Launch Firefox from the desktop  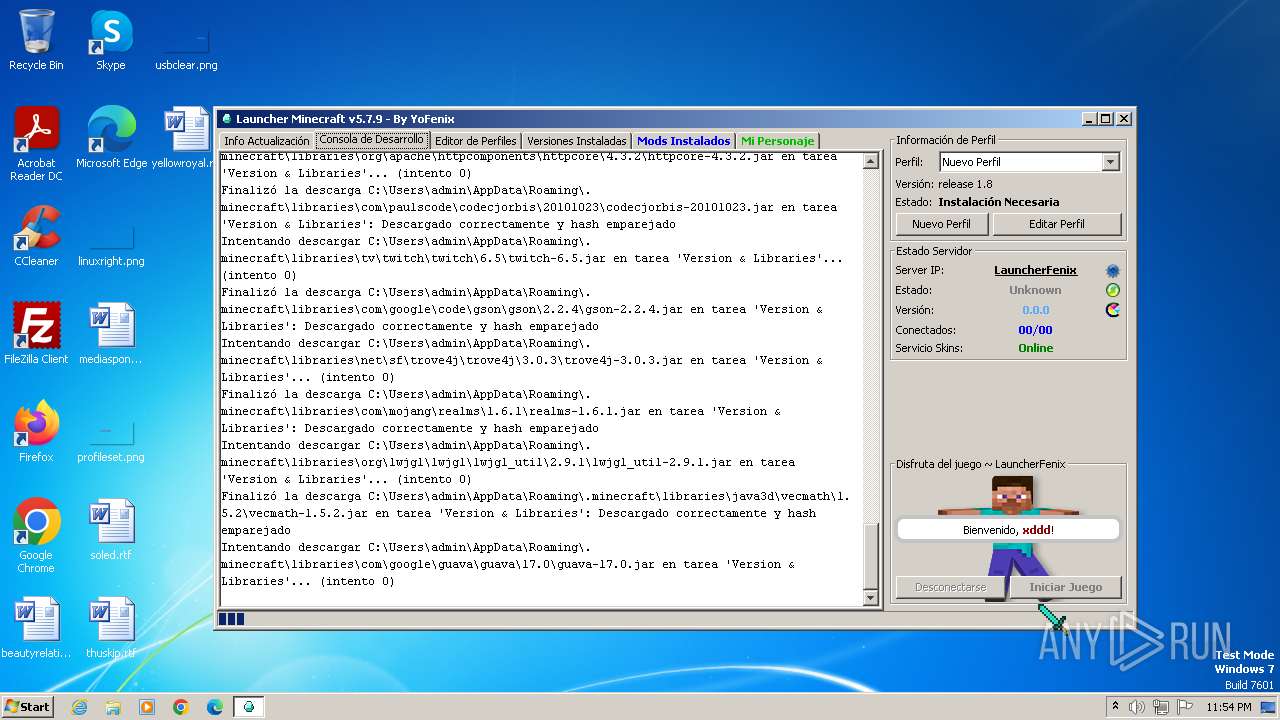click(x=36, y=432)
